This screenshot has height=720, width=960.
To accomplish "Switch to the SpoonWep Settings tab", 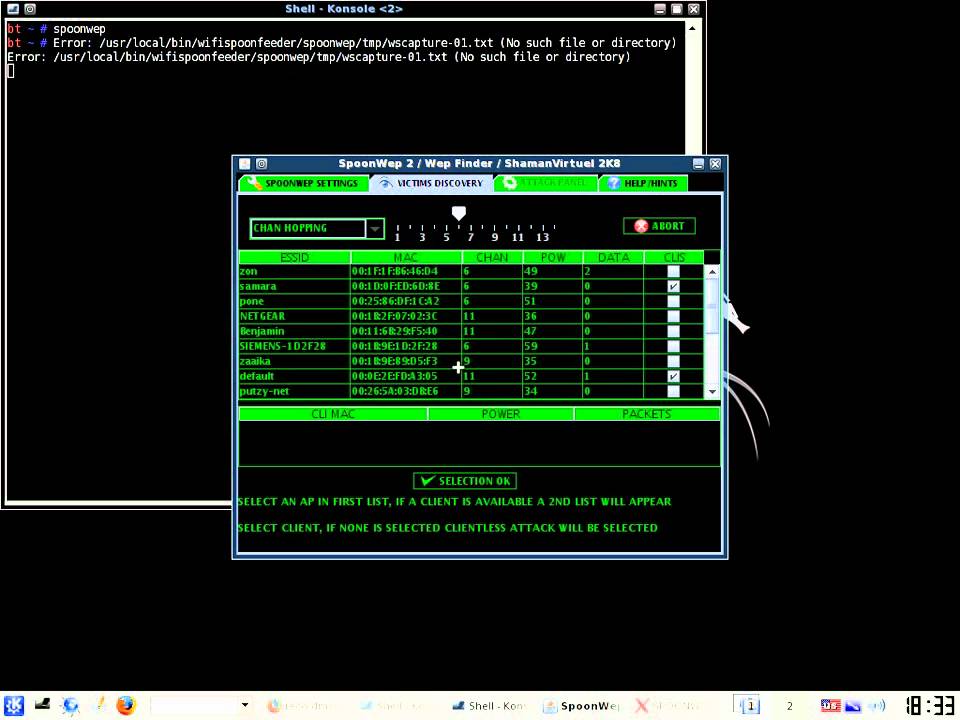I will pos(304,183).
